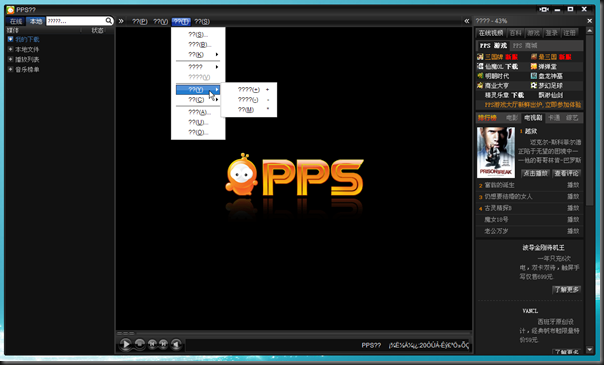604x365 pixels.
Task: Open the 注册 tab
Action: pos(570,33)
